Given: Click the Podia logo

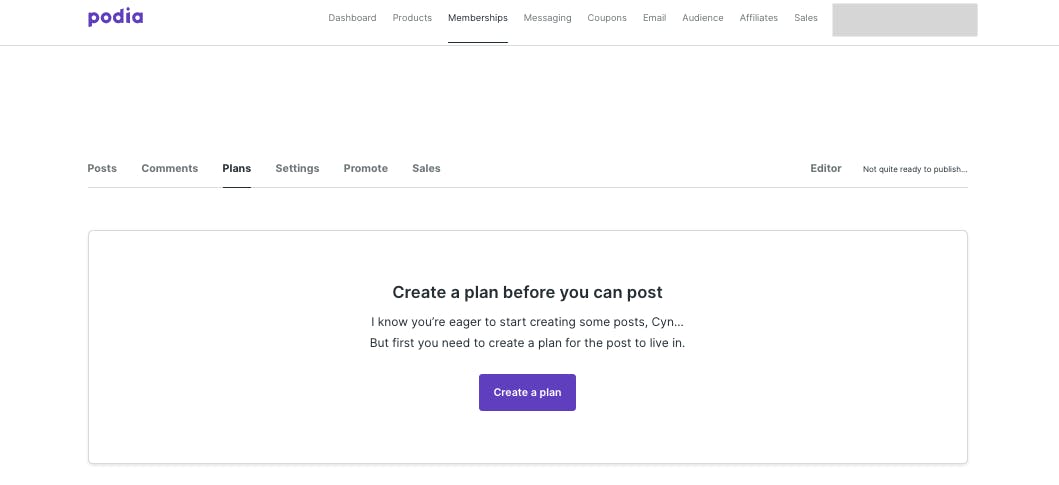Looking at the screenshot, I should tap(115, 17).
